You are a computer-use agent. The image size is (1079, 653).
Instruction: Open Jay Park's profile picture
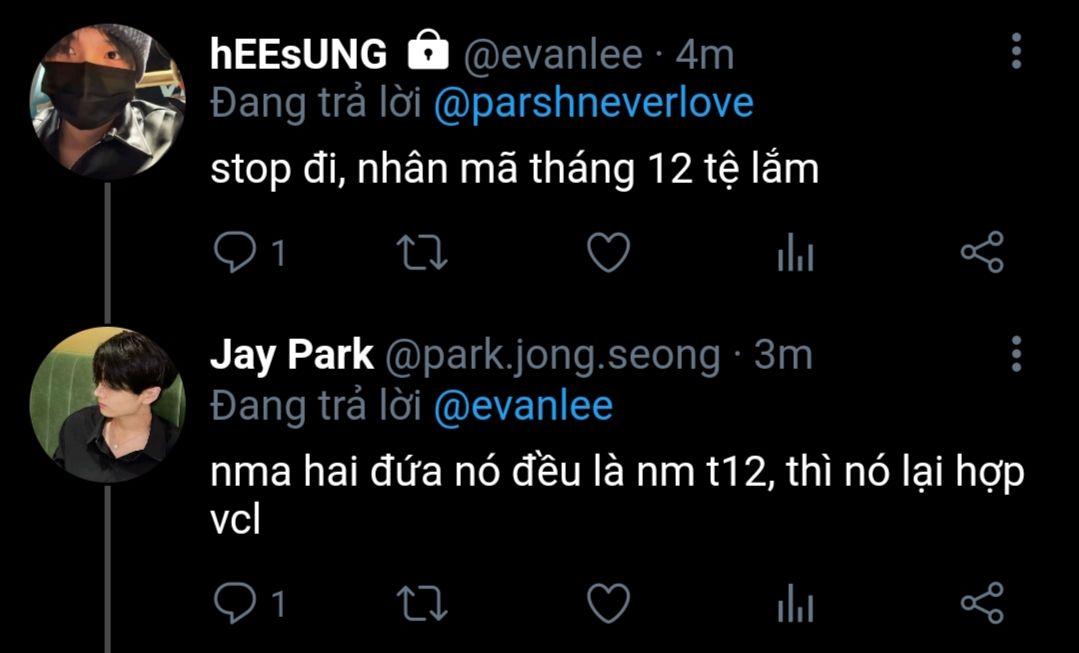pyautogui.click(x=107, y=405)
